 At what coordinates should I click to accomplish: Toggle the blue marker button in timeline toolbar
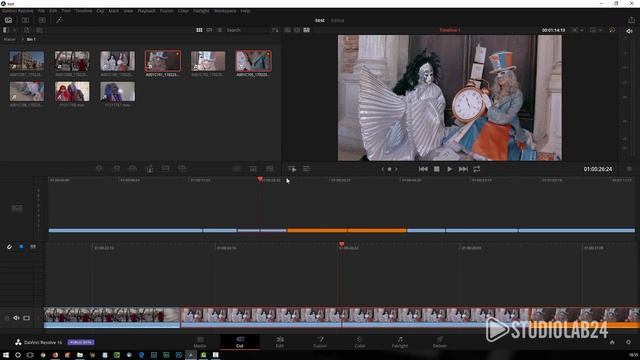coord(21,247)
